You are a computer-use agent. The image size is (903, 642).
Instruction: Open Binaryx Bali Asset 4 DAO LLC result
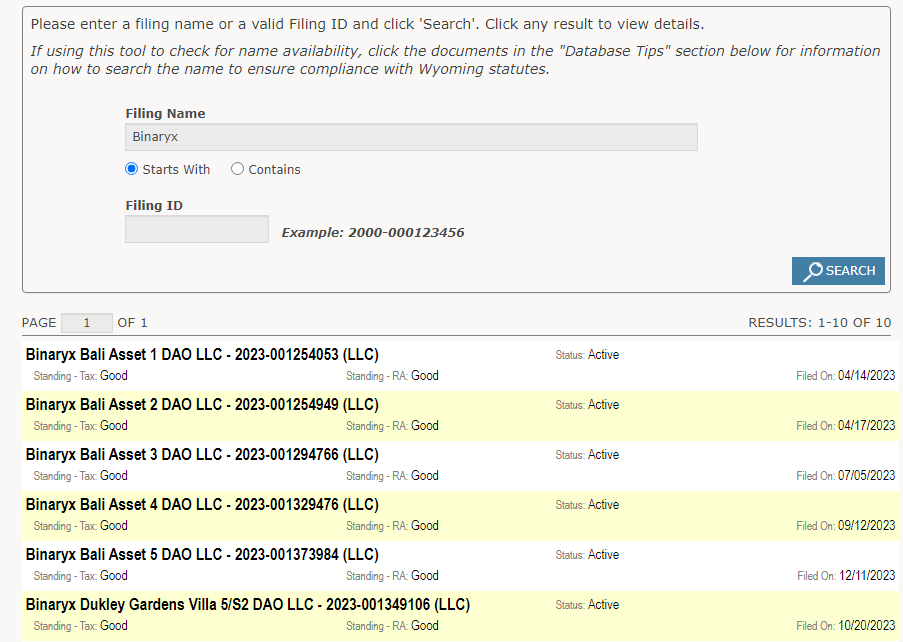click(202, 505)
